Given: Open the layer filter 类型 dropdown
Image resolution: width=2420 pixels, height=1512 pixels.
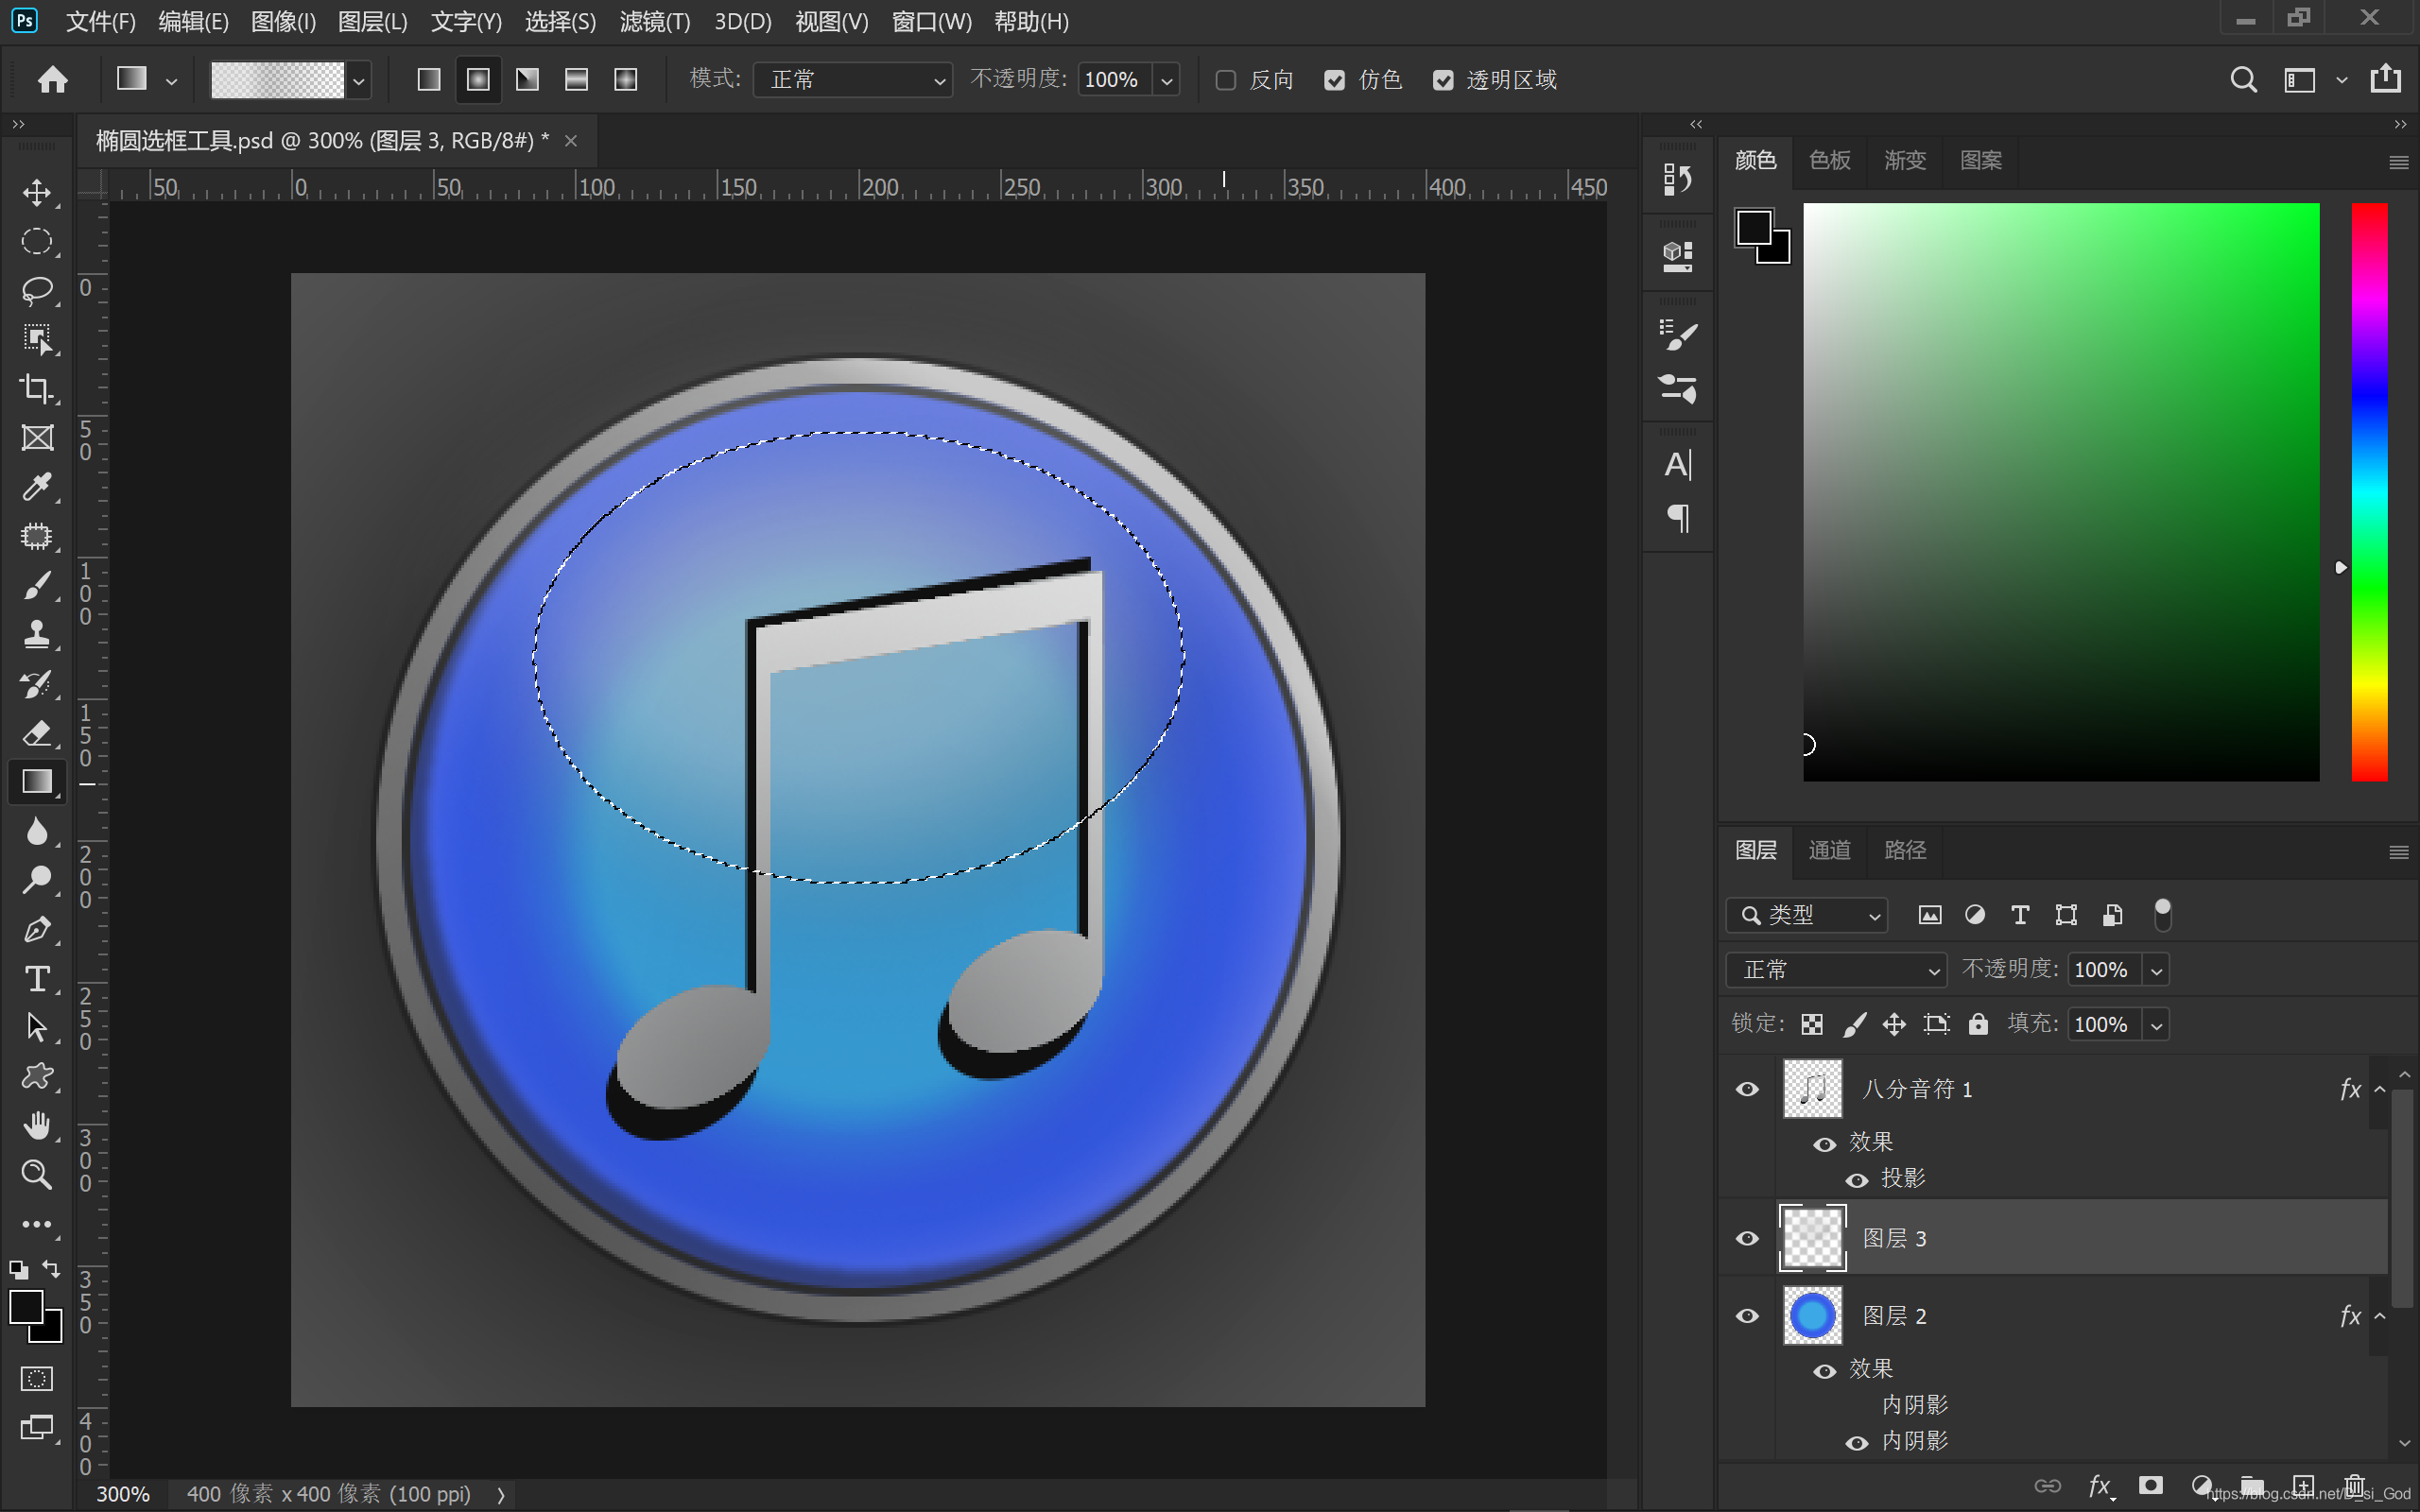Looking at the screenshot, I should pos(1807,915).
